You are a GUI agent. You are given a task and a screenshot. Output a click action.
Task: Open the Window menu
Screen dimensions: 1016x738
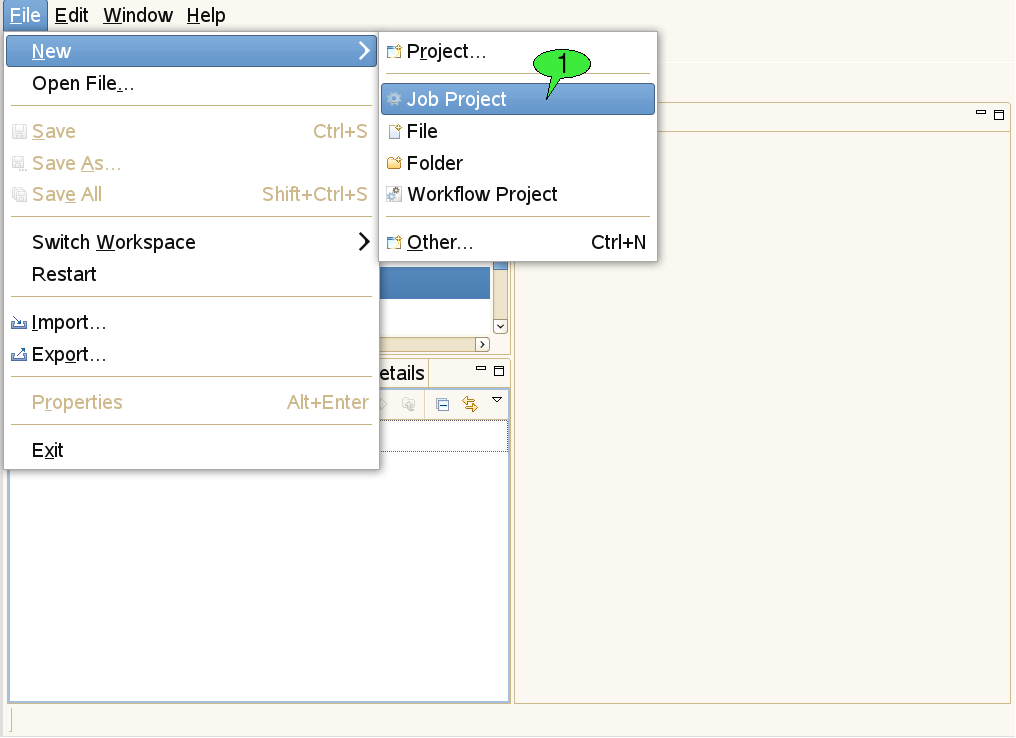(138, 15)
